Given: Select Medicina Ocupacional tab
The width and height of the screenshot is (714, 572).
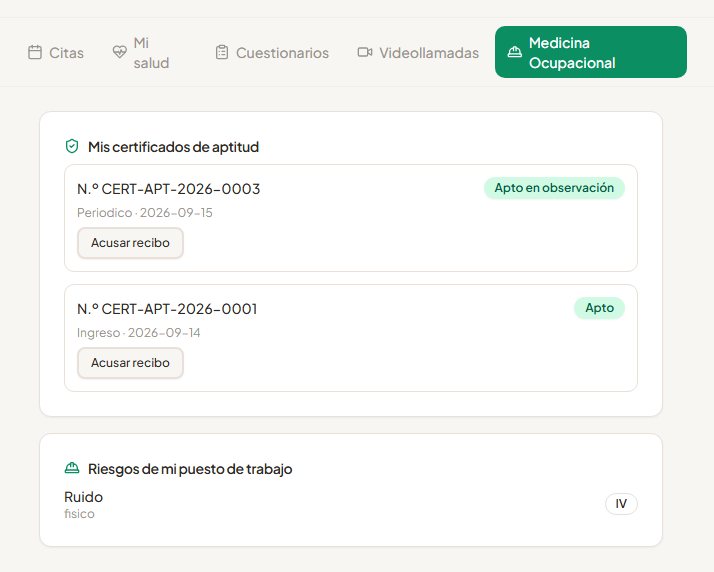Looking at the screenshot, I should pos(591,52).
